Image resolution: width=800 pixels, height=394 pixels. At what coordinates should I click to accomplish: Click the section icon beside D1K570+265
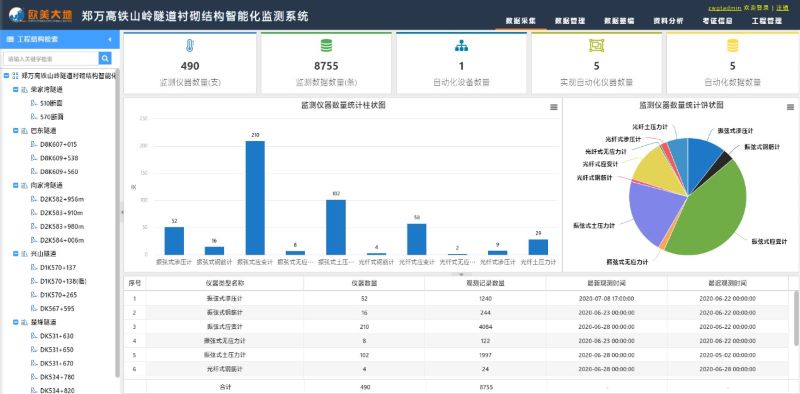pyautogui.click(x=34, y=294)
